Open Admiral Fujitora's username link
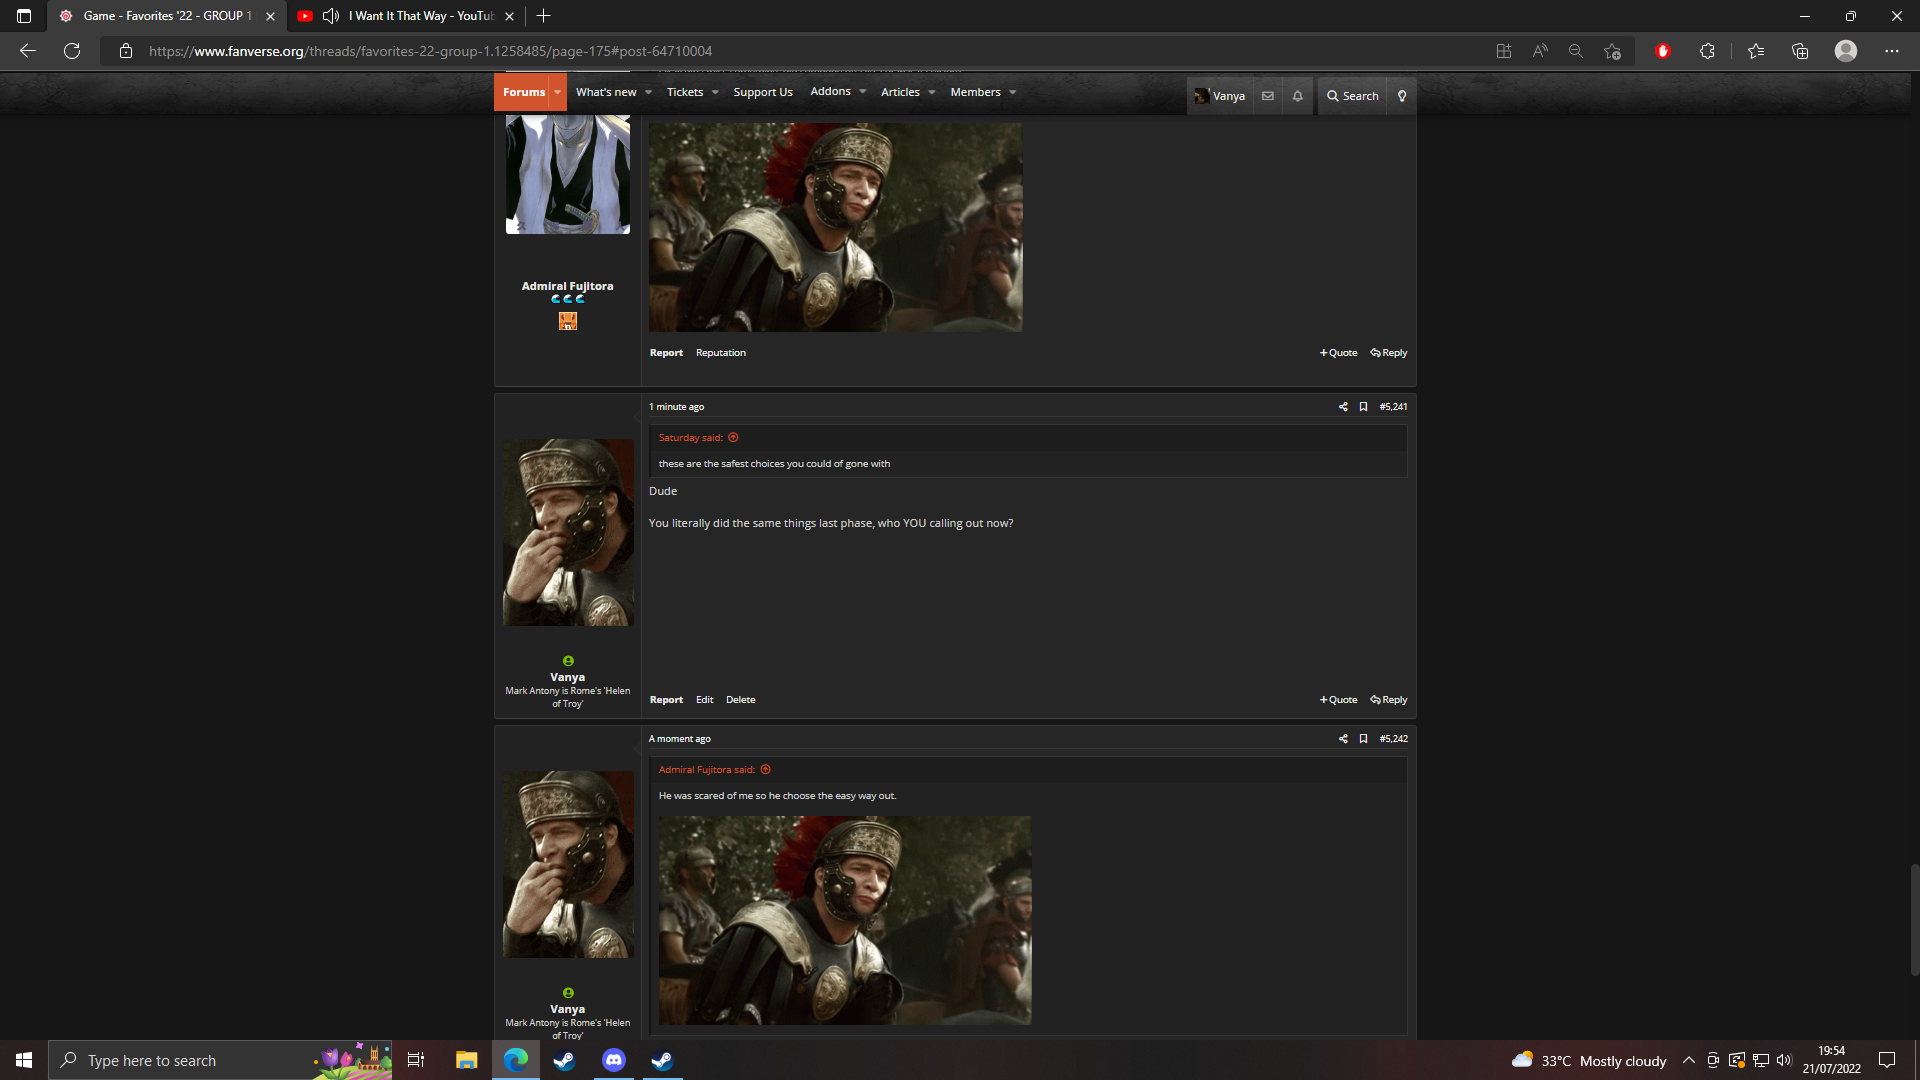 (567, 286)
